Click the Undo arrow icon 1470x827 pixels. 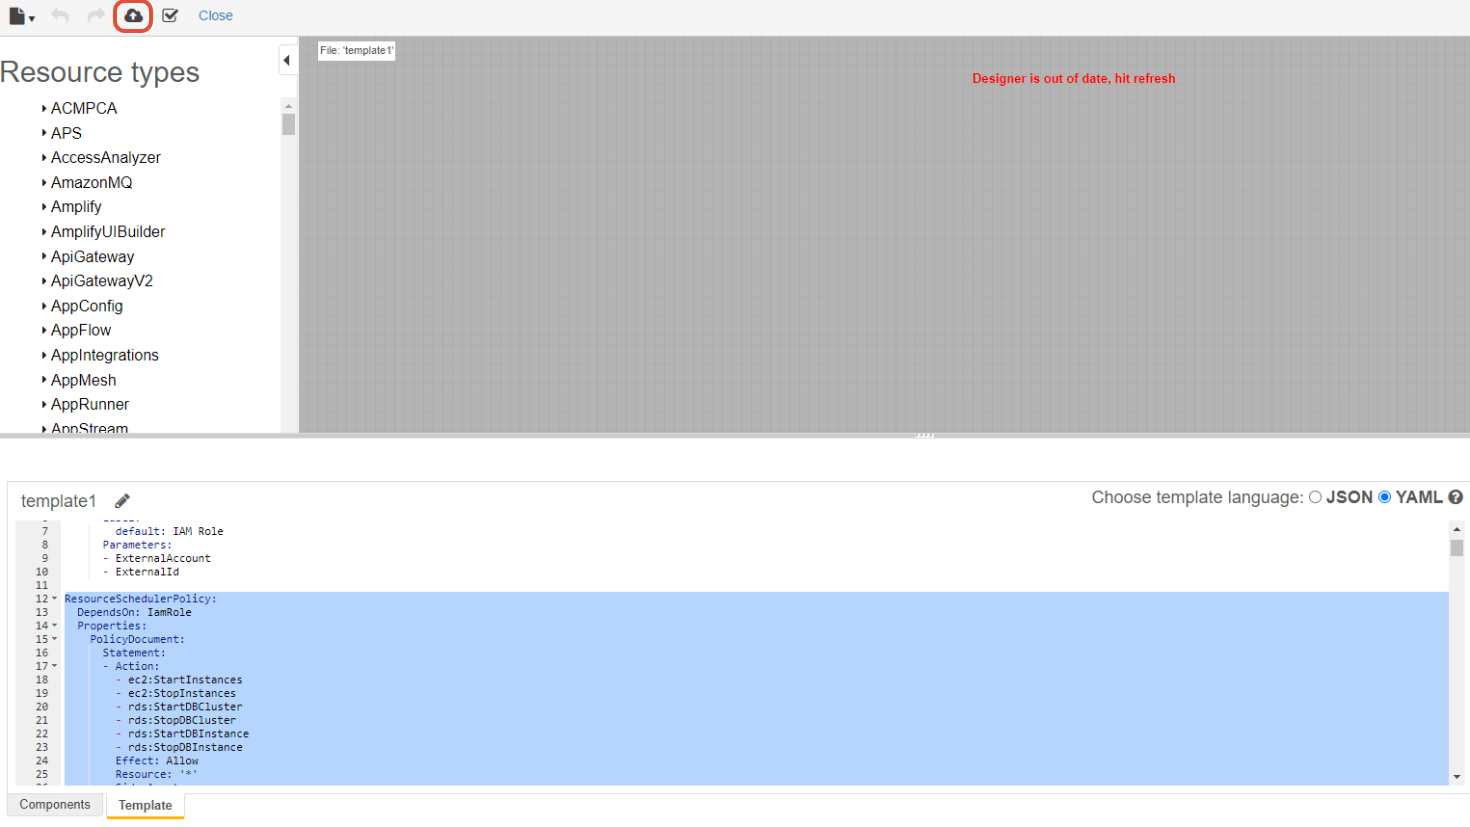tap(60, 16)
